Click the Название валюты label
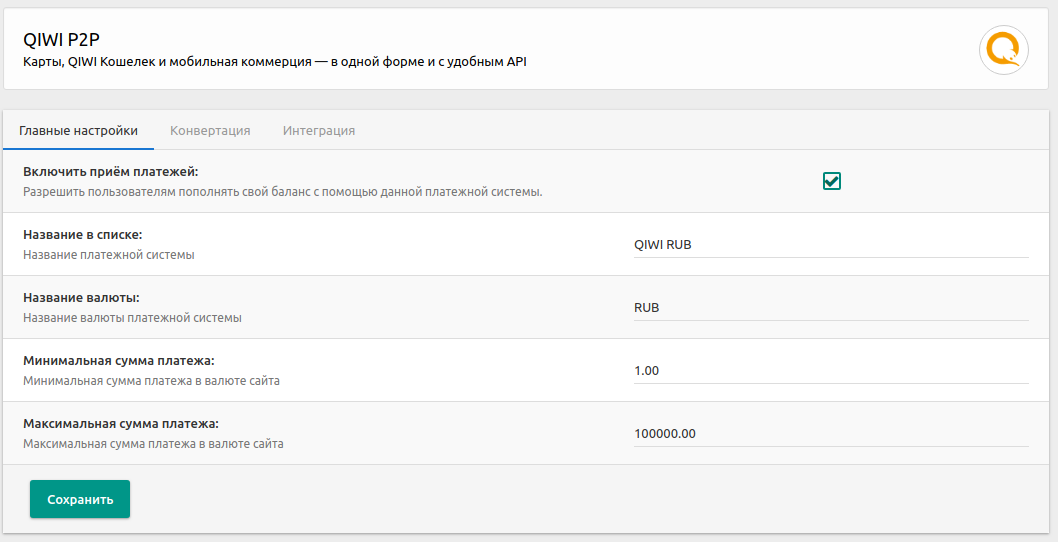This screenshot has width=1058, height=542. pyautogui.click(x=81, y=298)
